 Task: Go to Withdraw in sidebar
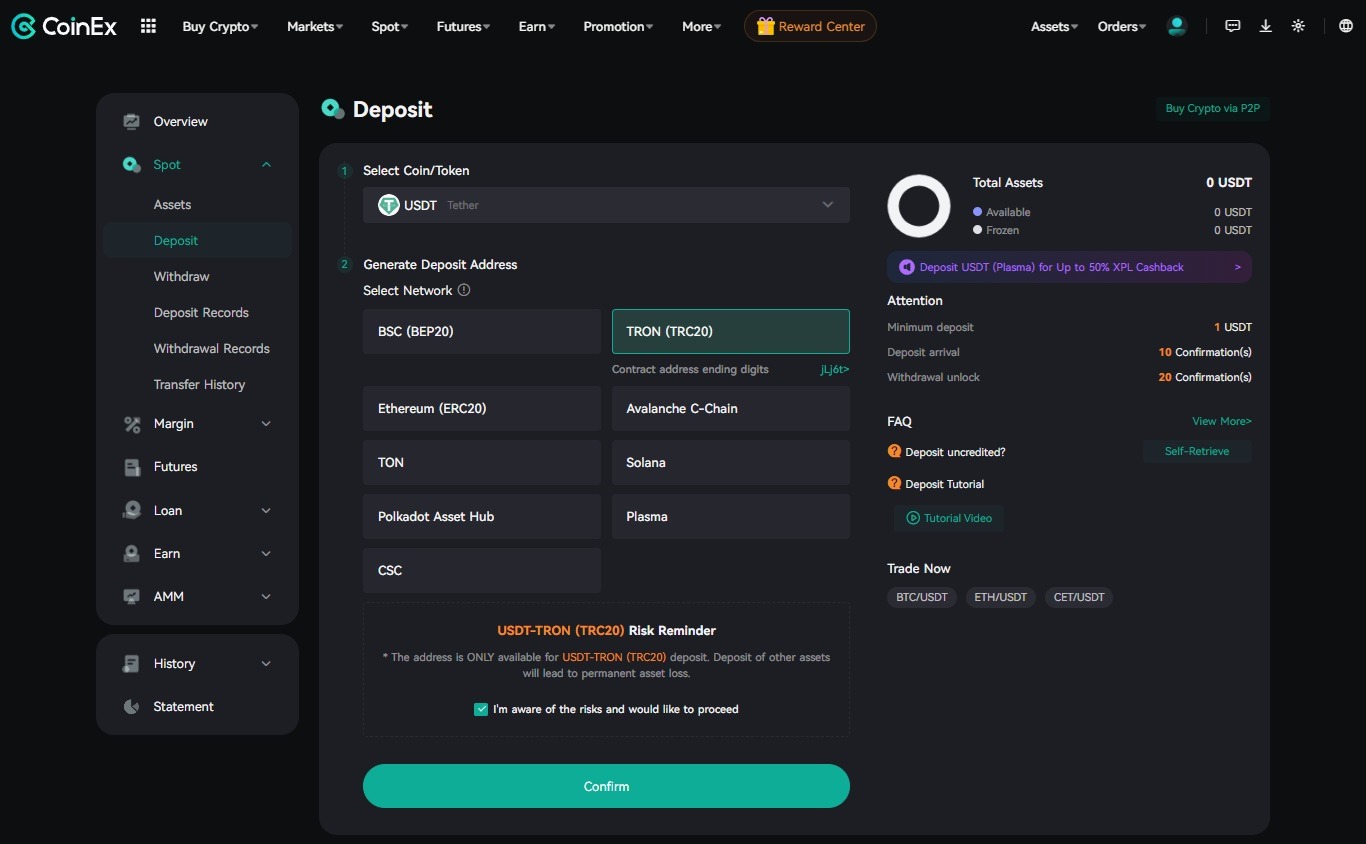181,277
